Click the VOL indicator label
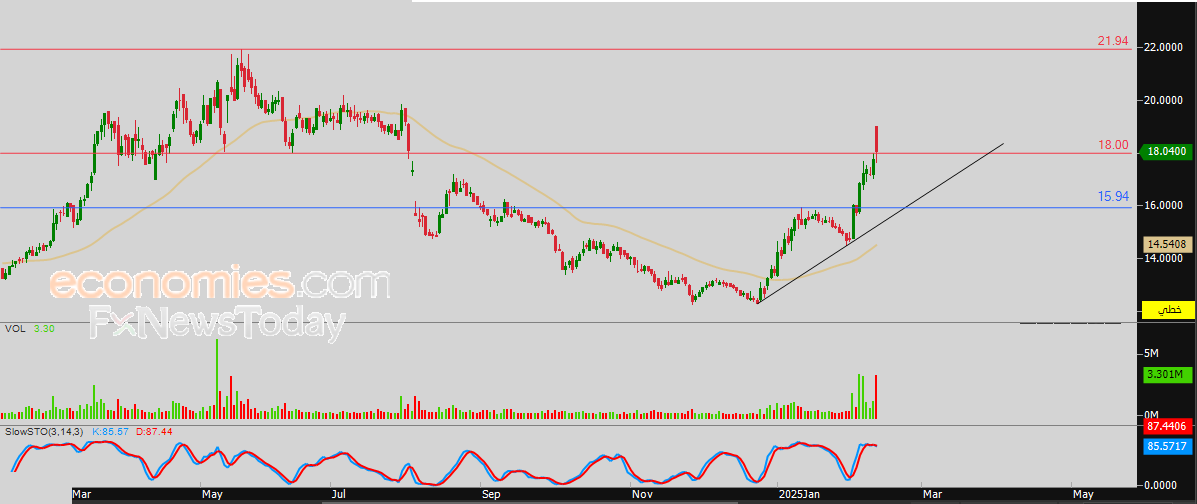Image resolution: width=1197 pixels, height=504 pixels. 15,328
